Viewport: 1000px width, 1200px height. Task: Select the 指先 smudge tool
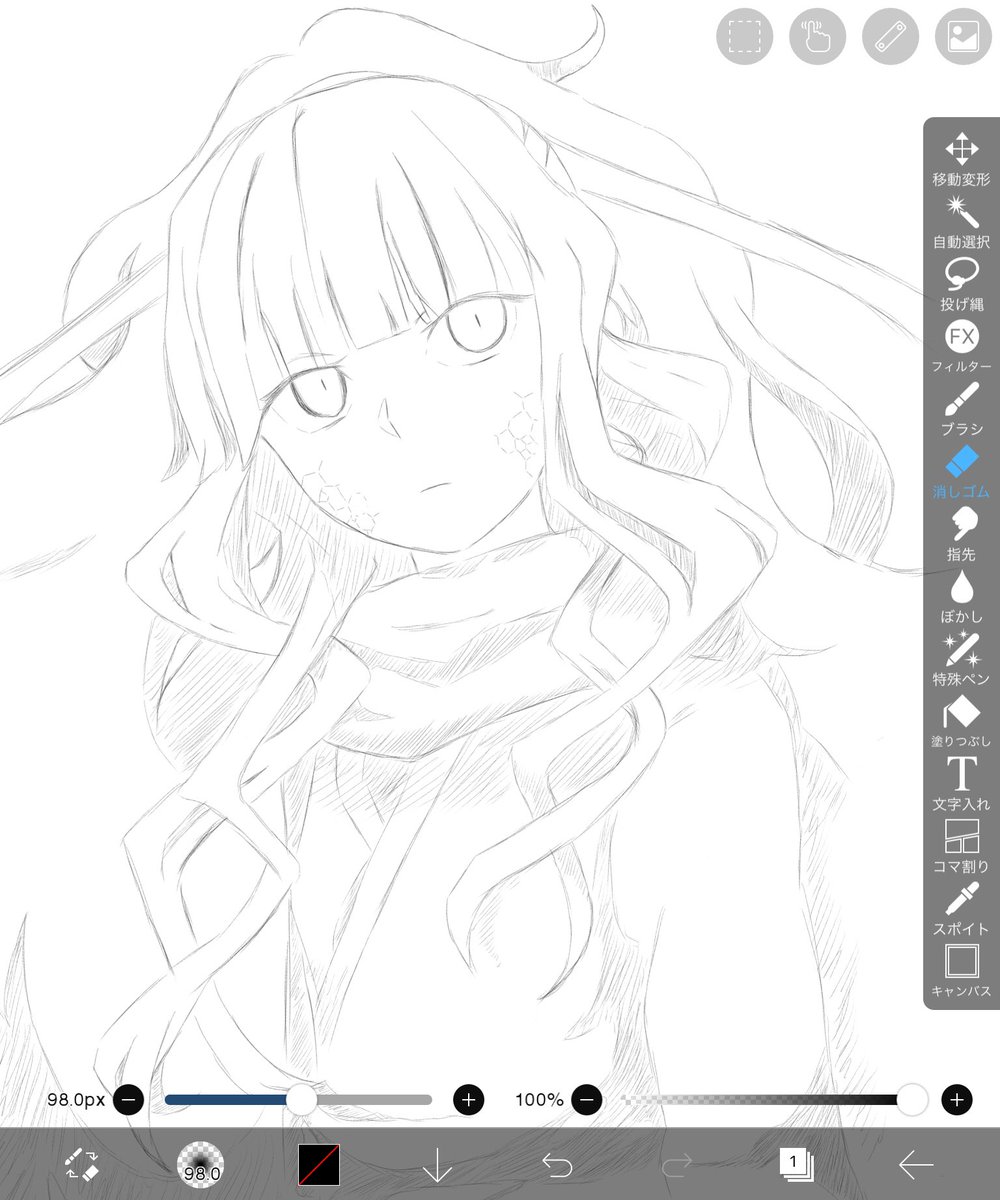pos(962,534)
